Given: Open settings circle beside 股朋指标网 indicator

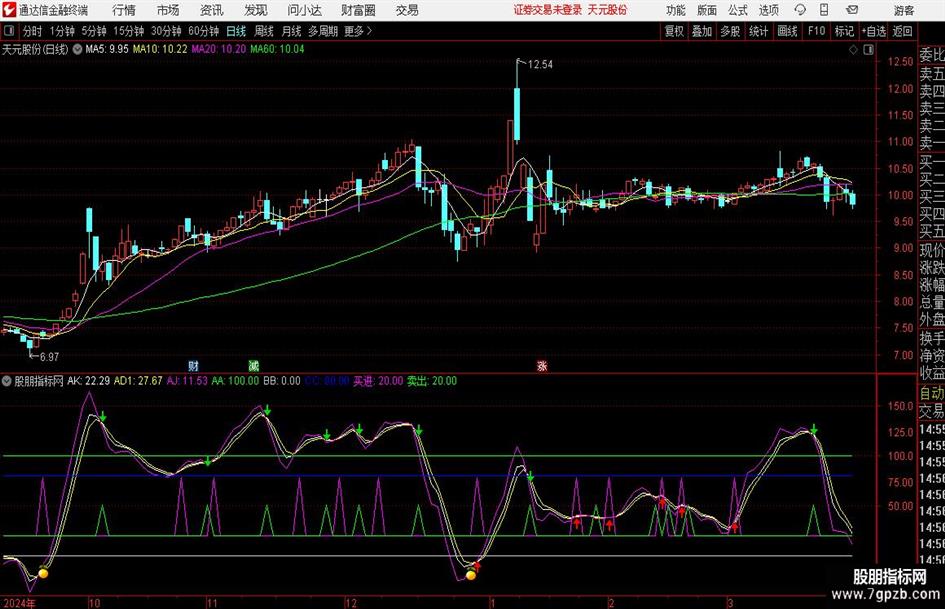Looking at the screenshot, I should pos(7,381).
